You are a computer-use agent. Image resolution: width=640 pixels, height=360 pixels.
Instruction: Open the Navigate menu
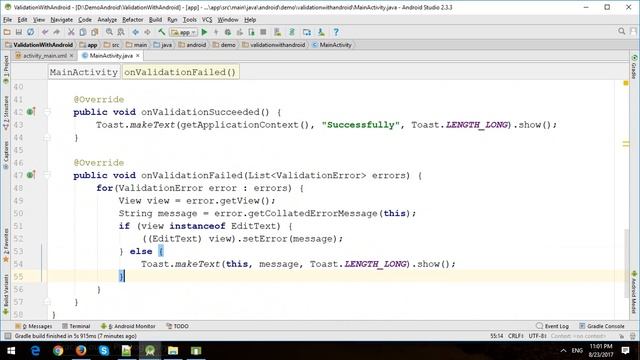62,20
